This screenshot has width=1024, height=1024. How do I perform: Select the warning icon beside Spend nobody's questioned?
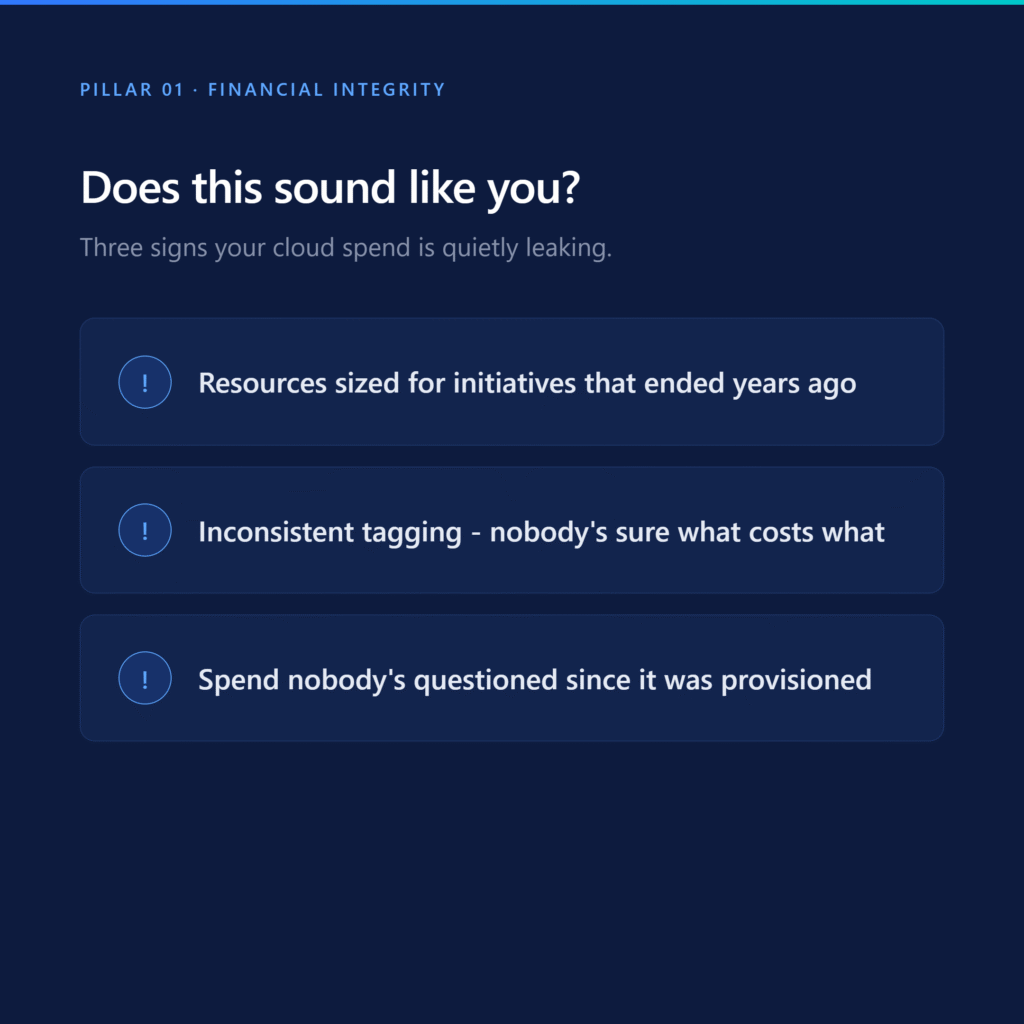(145, 678)
